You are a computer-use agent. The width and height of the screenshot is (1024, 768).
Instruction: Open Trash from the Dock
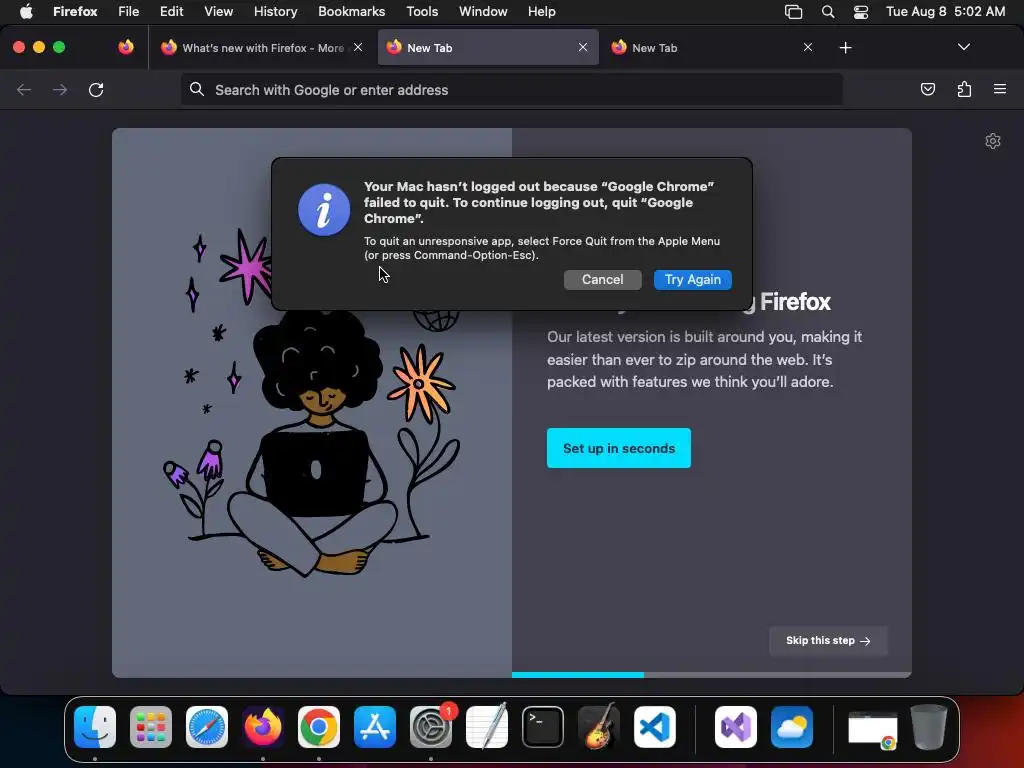click(929, 727)
